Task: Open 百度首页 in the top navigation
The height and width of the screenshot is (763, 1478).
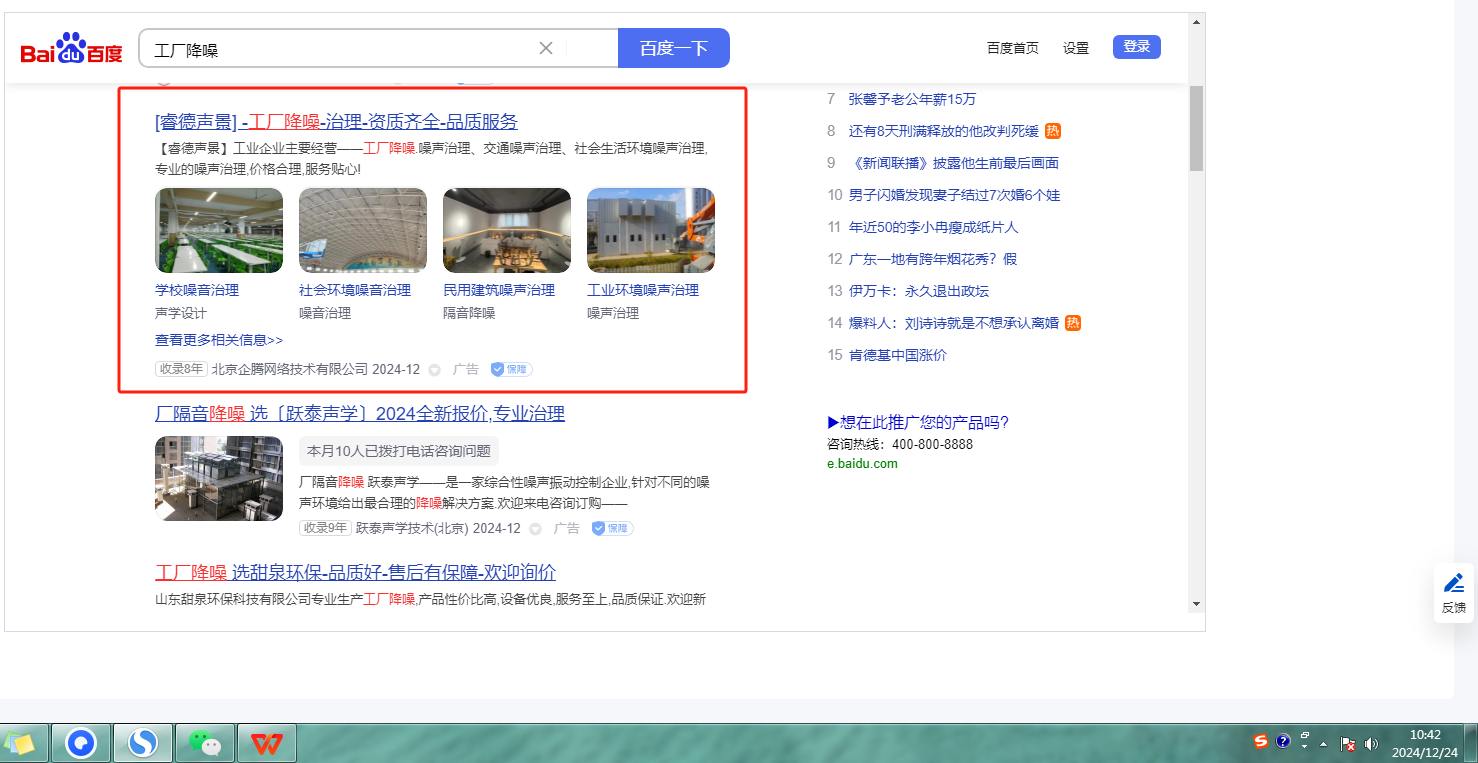Action: [x=1012, y=48]
